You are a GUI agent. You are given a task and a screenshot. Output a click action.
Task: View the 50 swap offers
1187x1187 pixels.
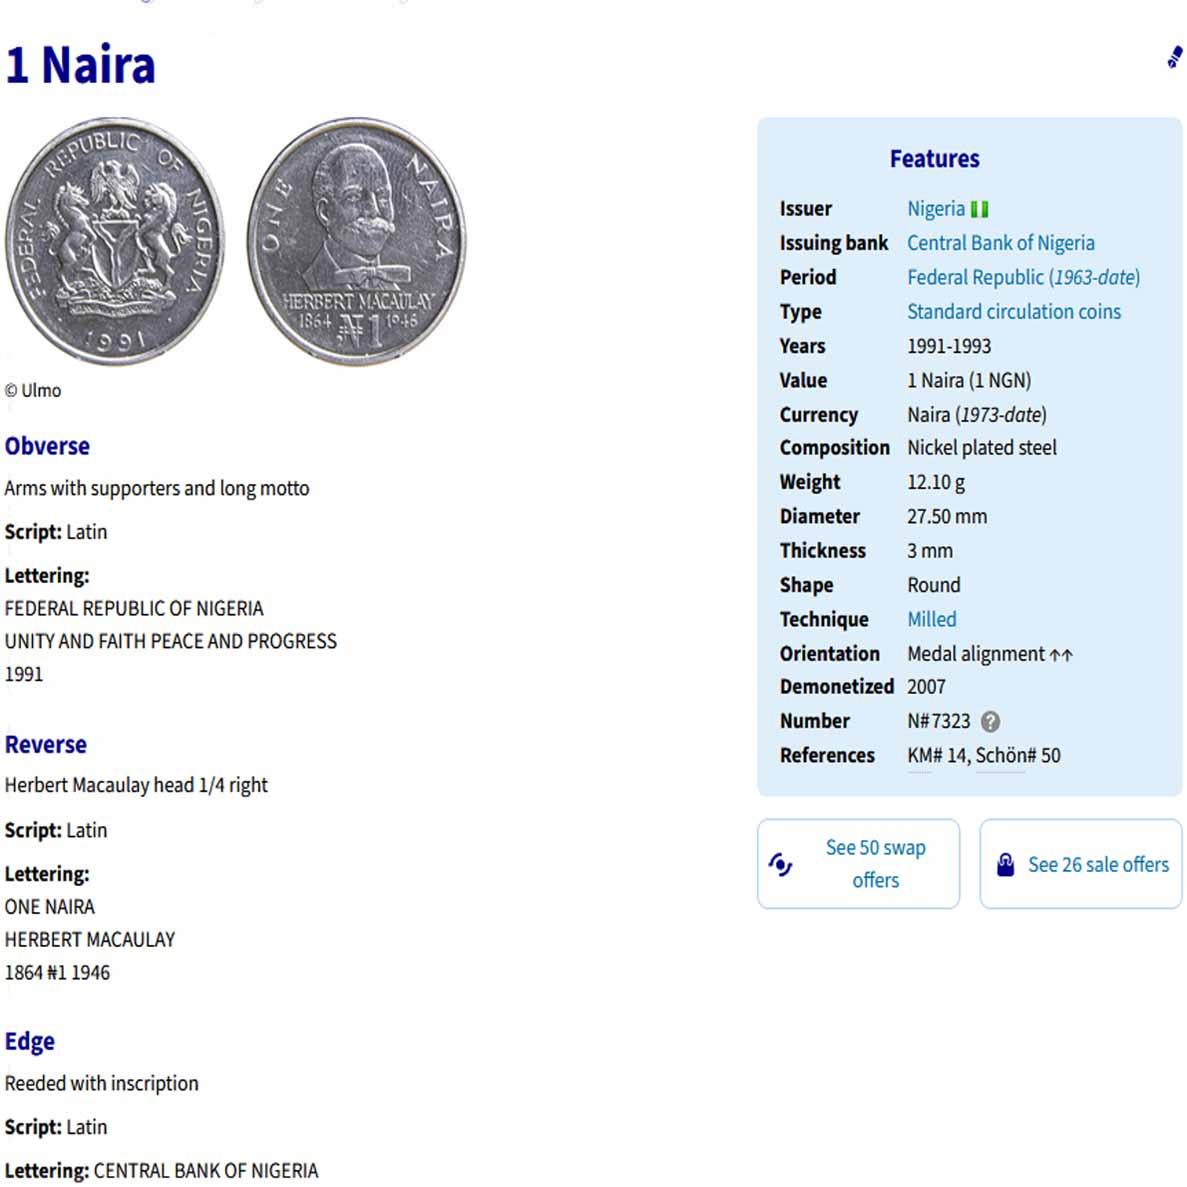tap(875, 863)
